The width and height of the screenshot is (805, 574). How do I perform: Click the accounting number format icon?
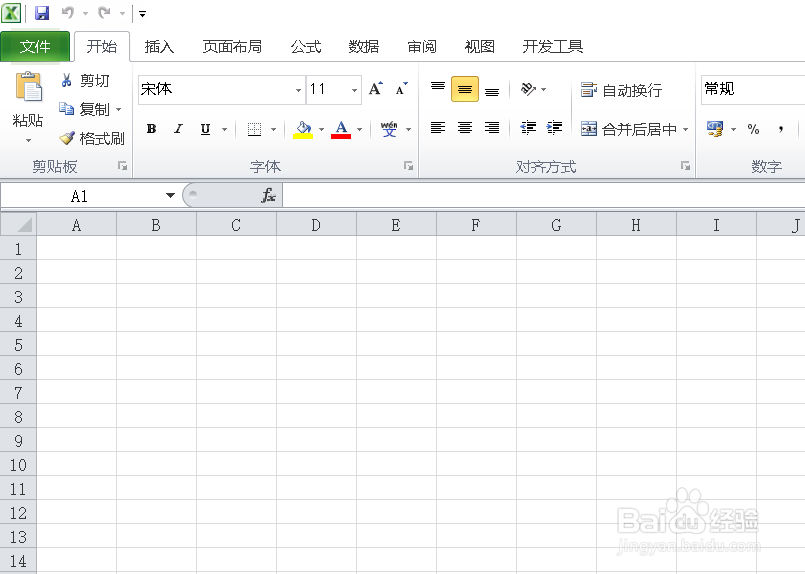[715, 129]
